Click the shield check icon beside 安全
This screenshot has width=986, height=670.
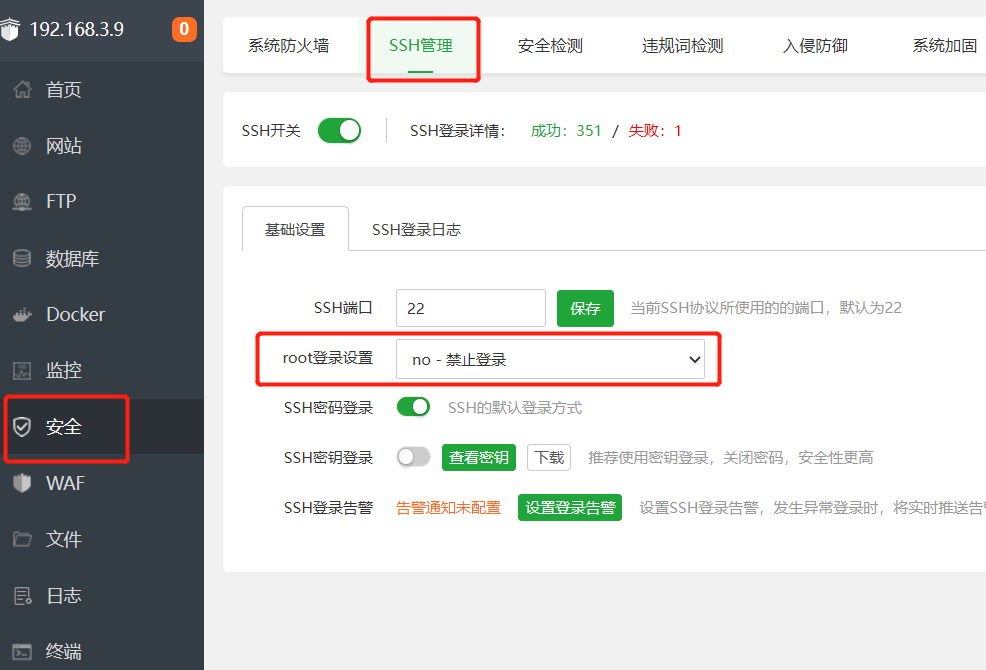(x=22, y=427)
